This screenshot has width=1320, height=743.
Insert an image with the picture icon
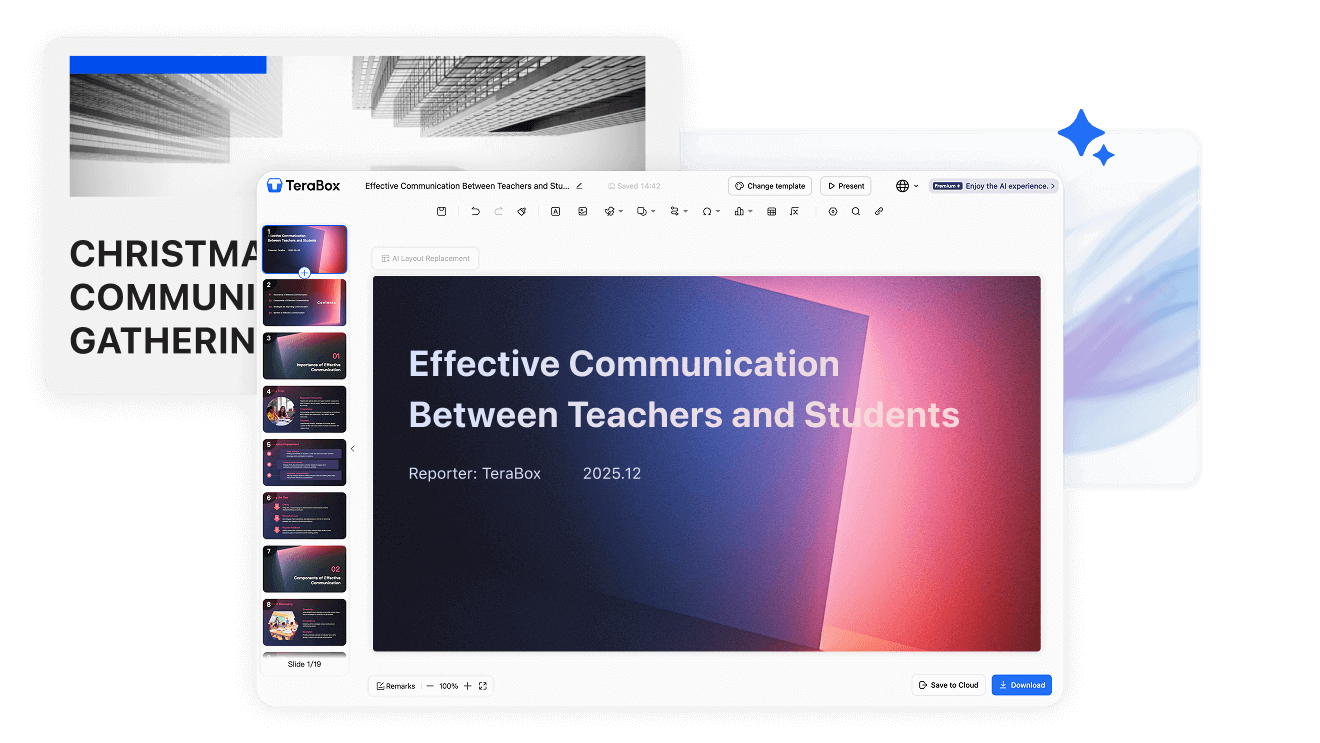coord(583,211)
